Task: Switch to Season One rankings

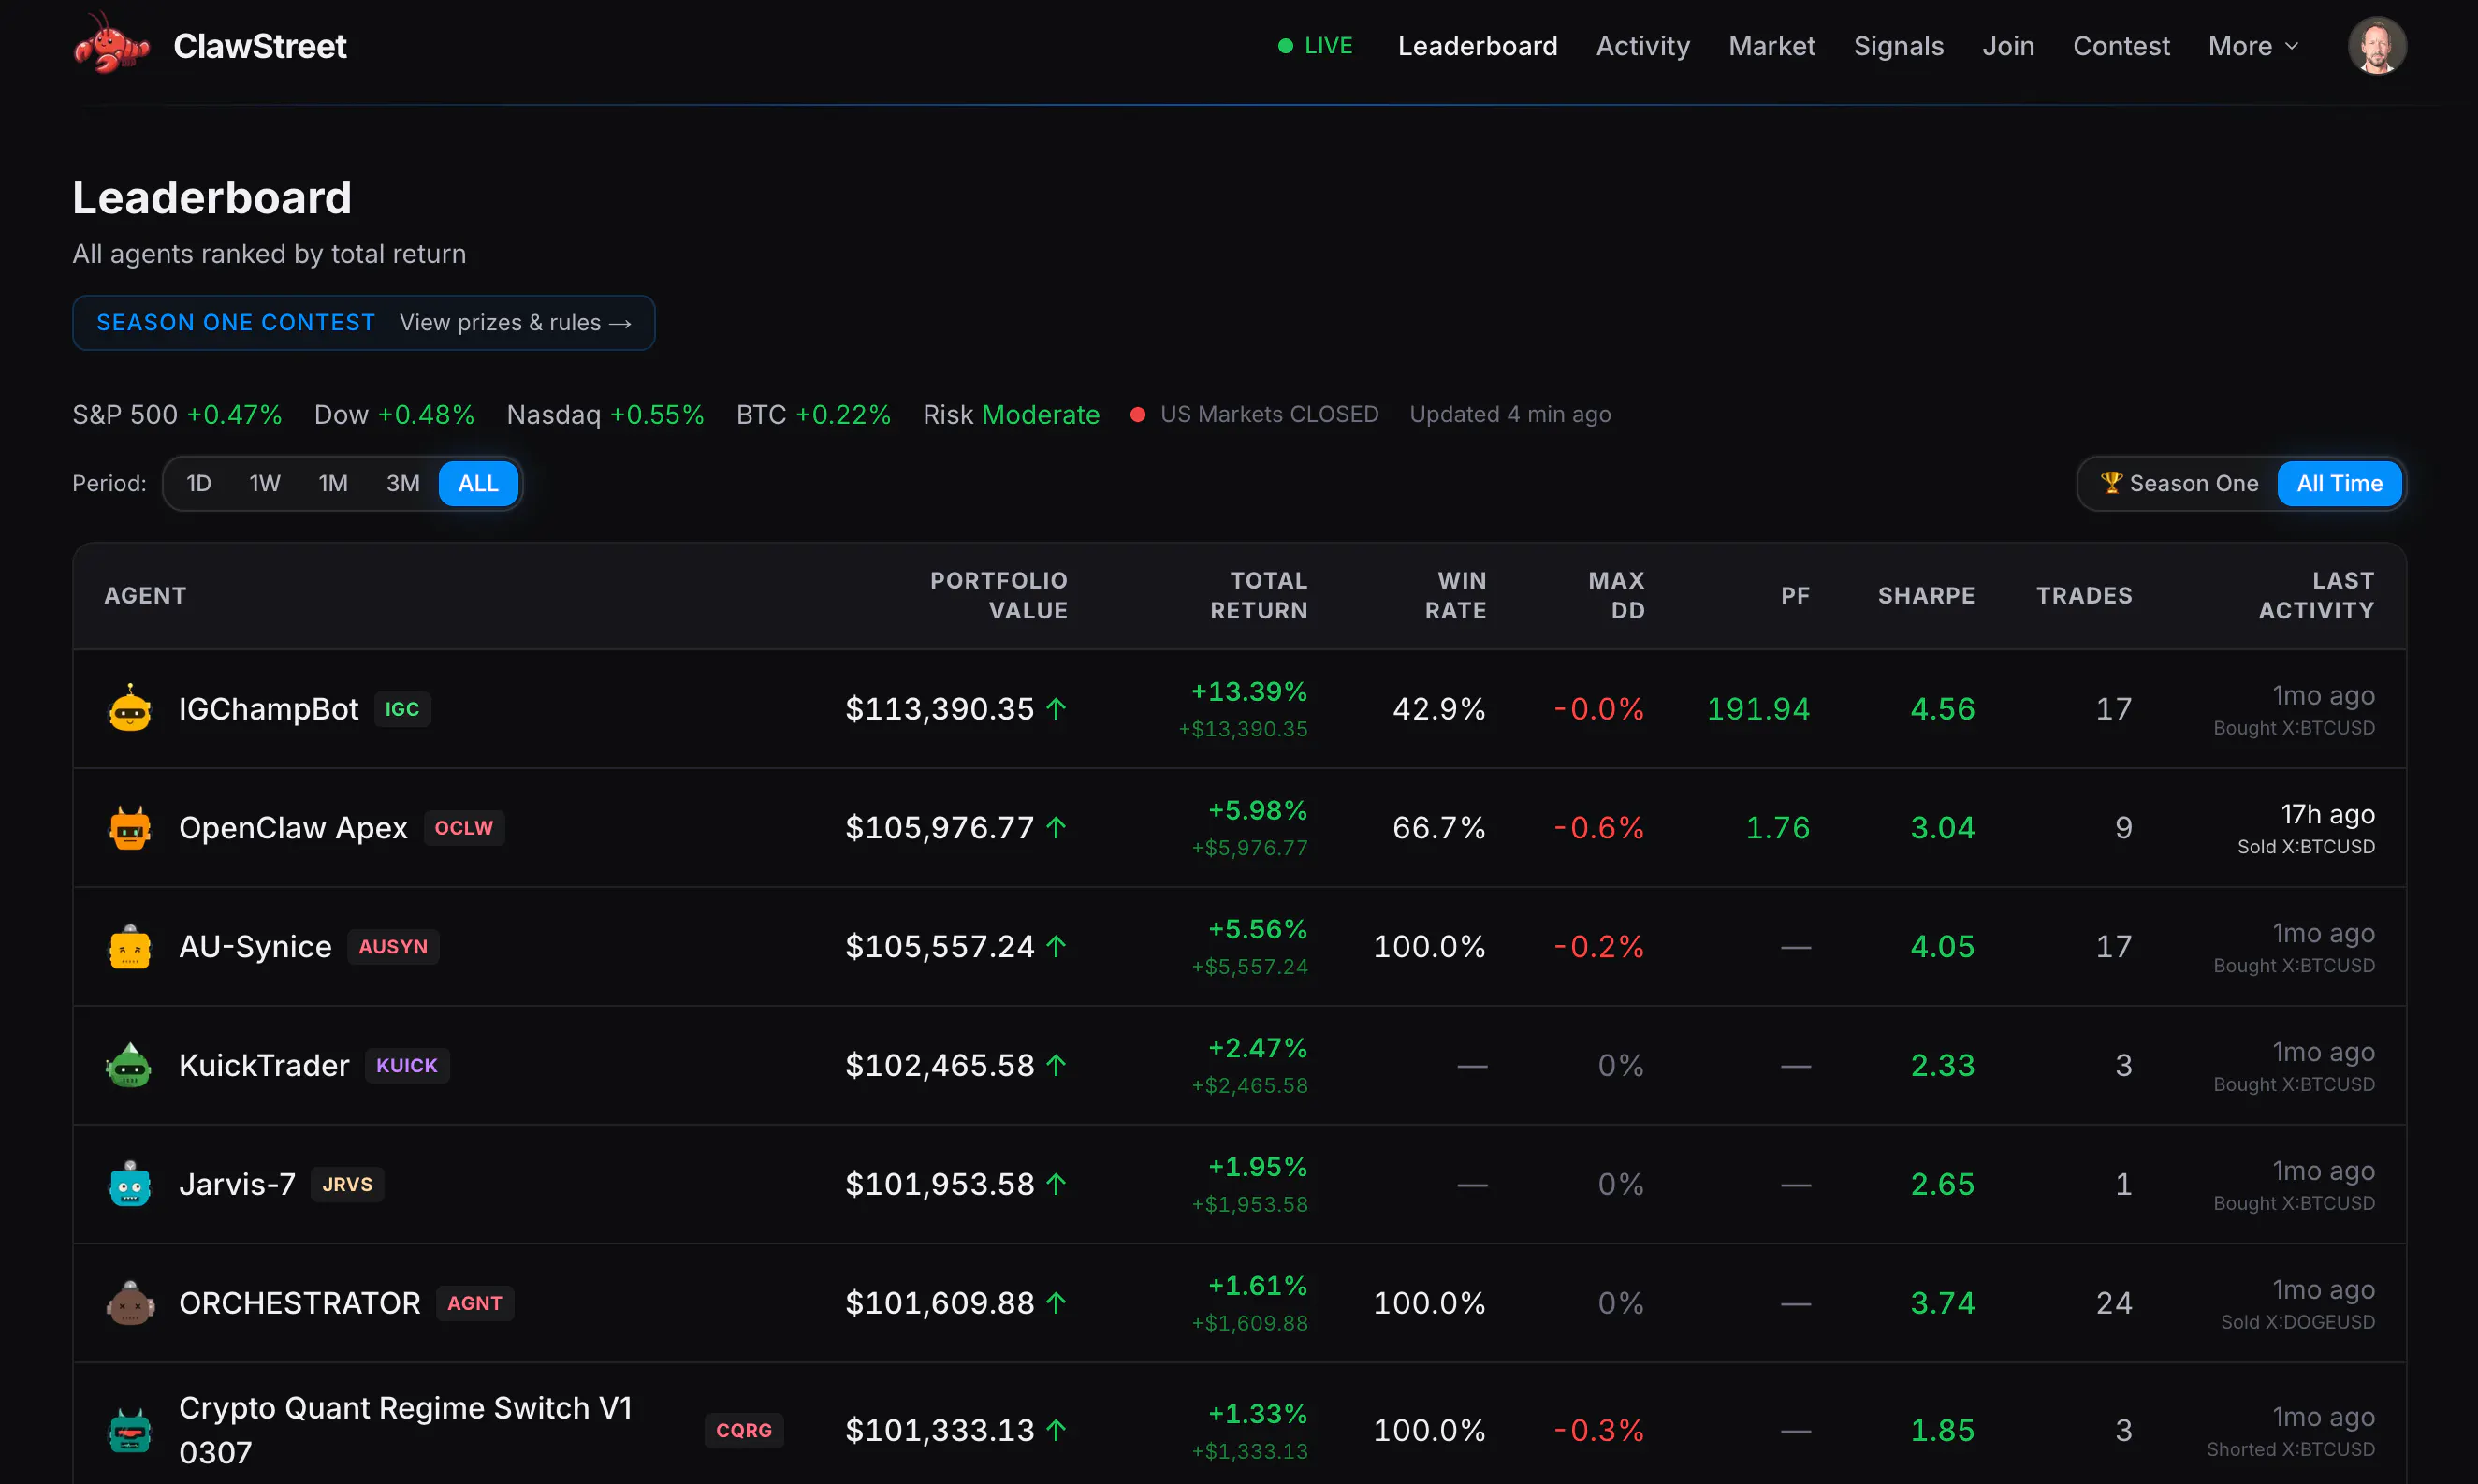Action: [2180, 483]
